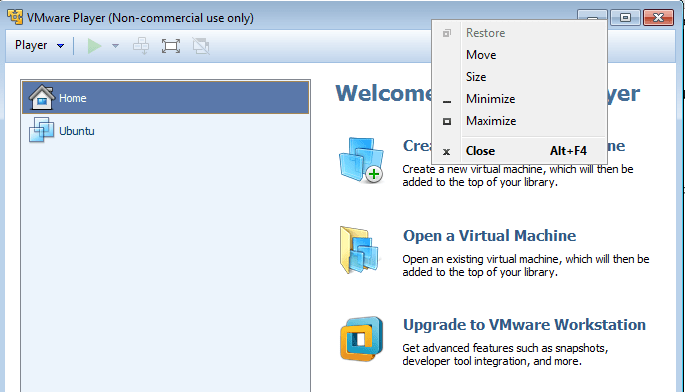
Task: Open the Player menu dropdown
Action: (x=39, y=45)
